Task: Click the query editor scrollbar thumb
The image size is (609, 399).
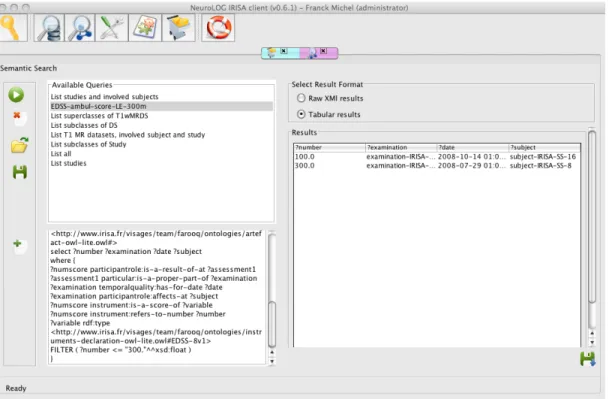Action: tap(272, 324)
